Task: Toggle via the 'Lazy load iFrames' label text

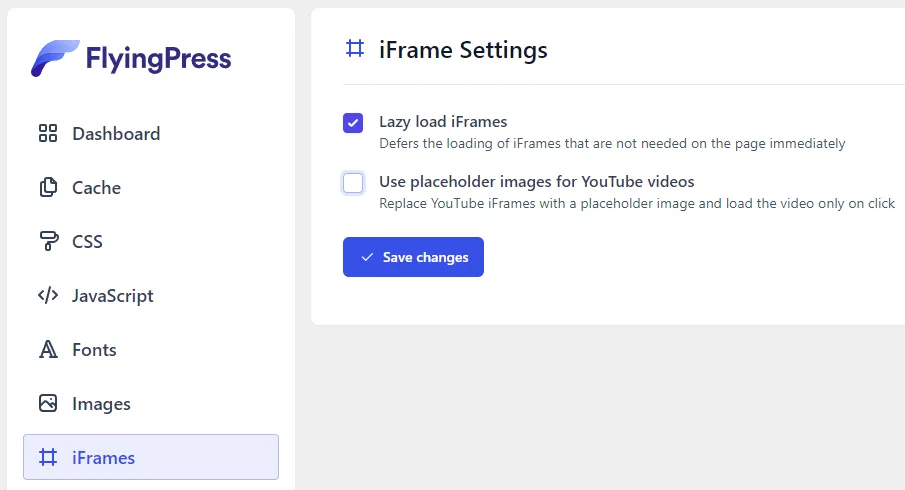Action: pos(442,122)
